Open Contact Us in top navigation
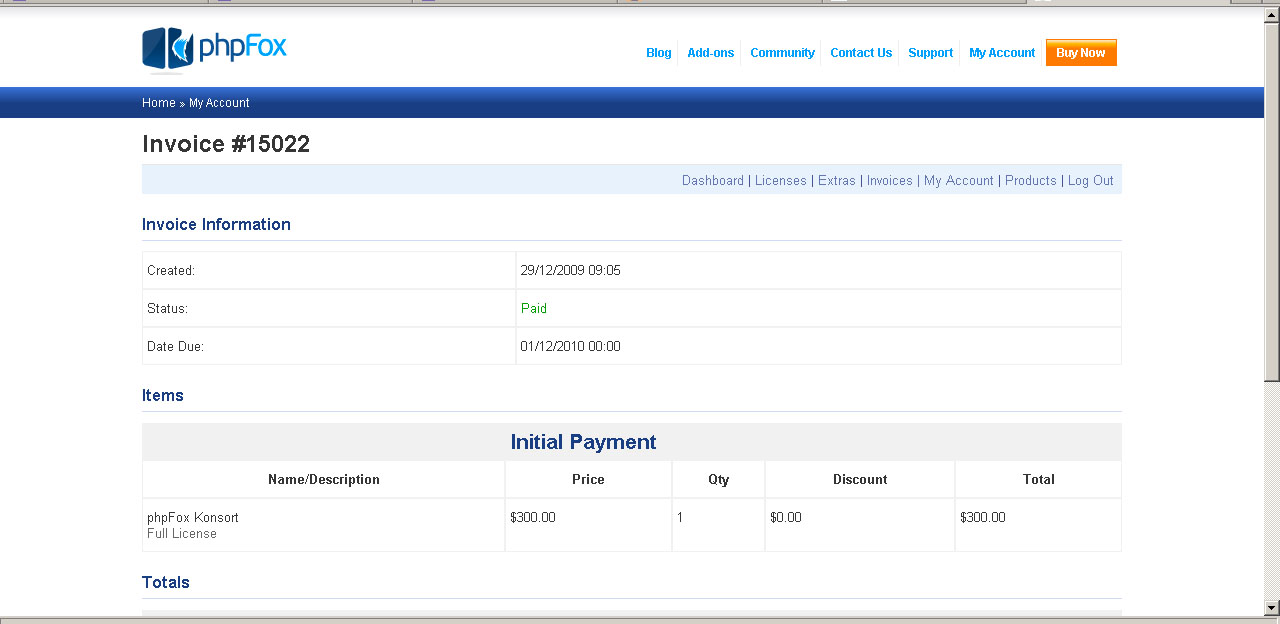This screenshot has height=624, width=1280. (x=861, y=53)
